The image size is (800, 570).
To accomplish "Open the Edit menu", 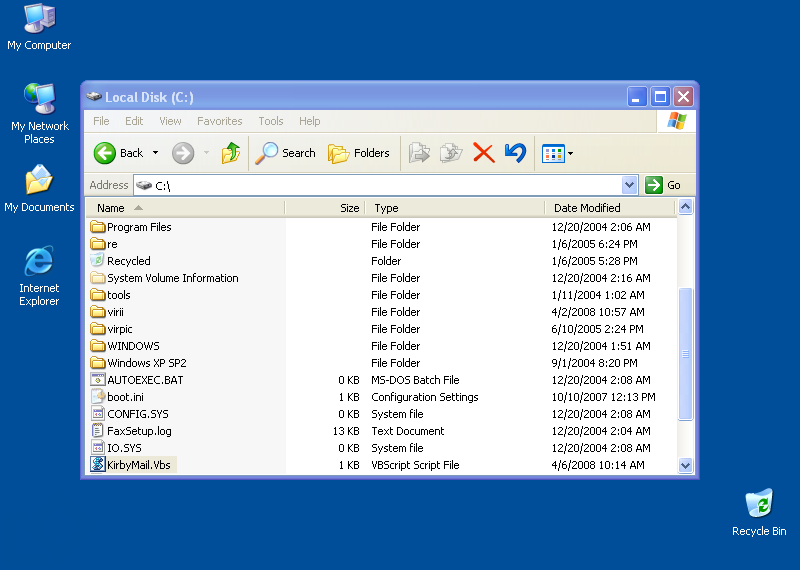I will click(x=134, y=121).
